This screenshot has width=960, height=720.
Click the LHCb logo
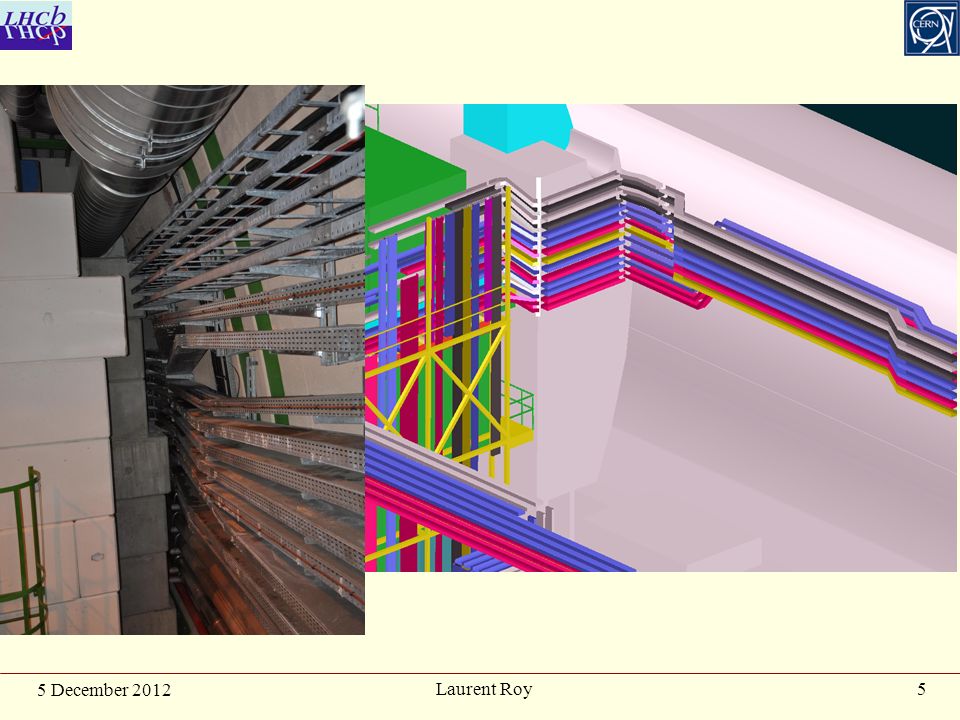36,25
